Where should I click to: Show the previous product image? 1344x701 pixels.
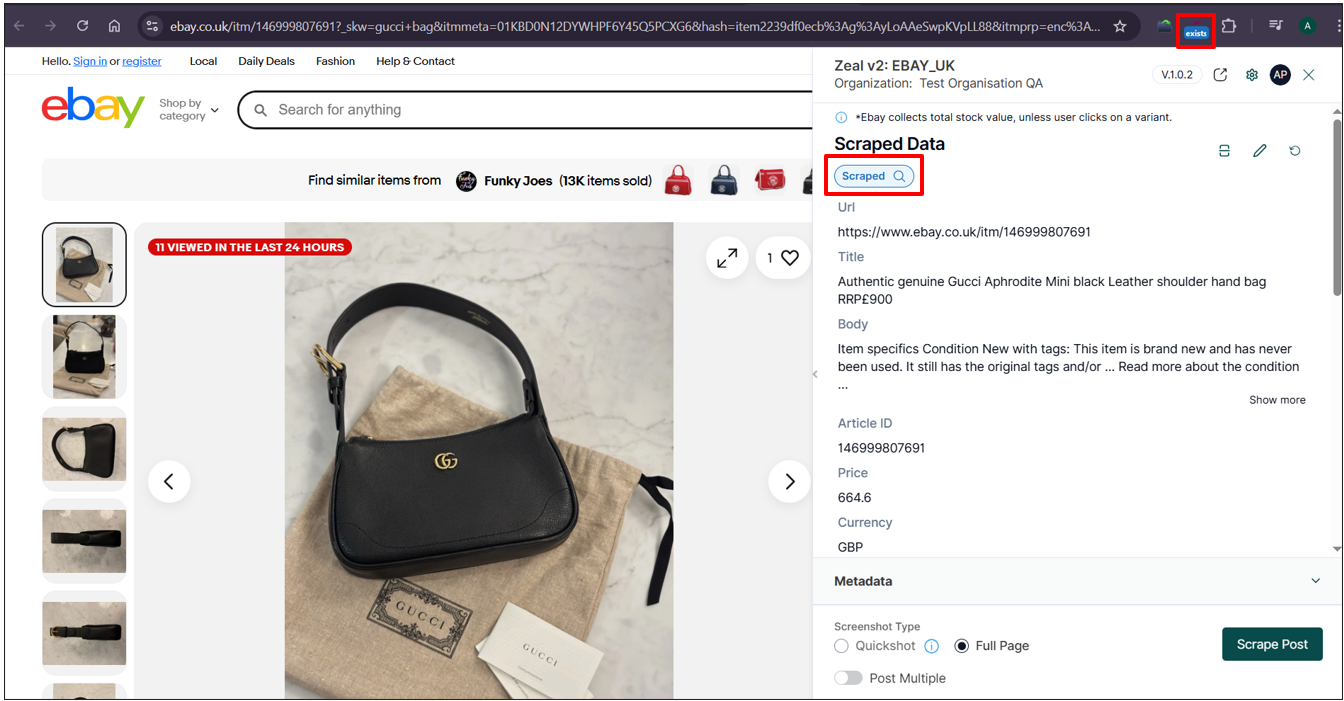pyautogui.click(x=169, y=482)
